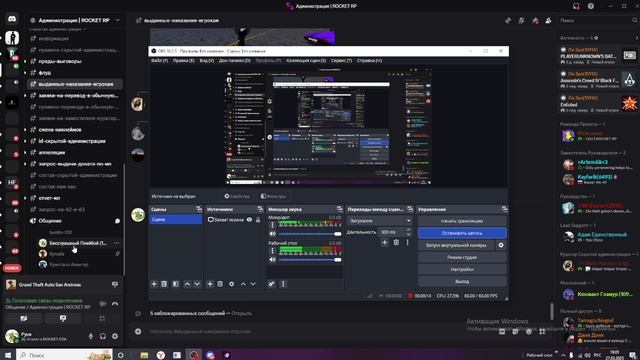Add a new scene with plus icon
The image size is (640, 360).
[154, 284]
